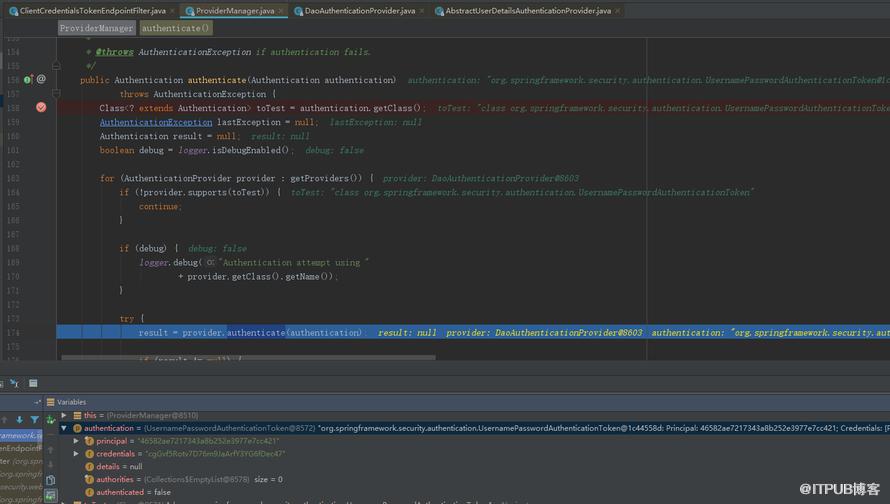Click the implements-method gutter icon on line 156
890x504 pixels.
(28, 79)
